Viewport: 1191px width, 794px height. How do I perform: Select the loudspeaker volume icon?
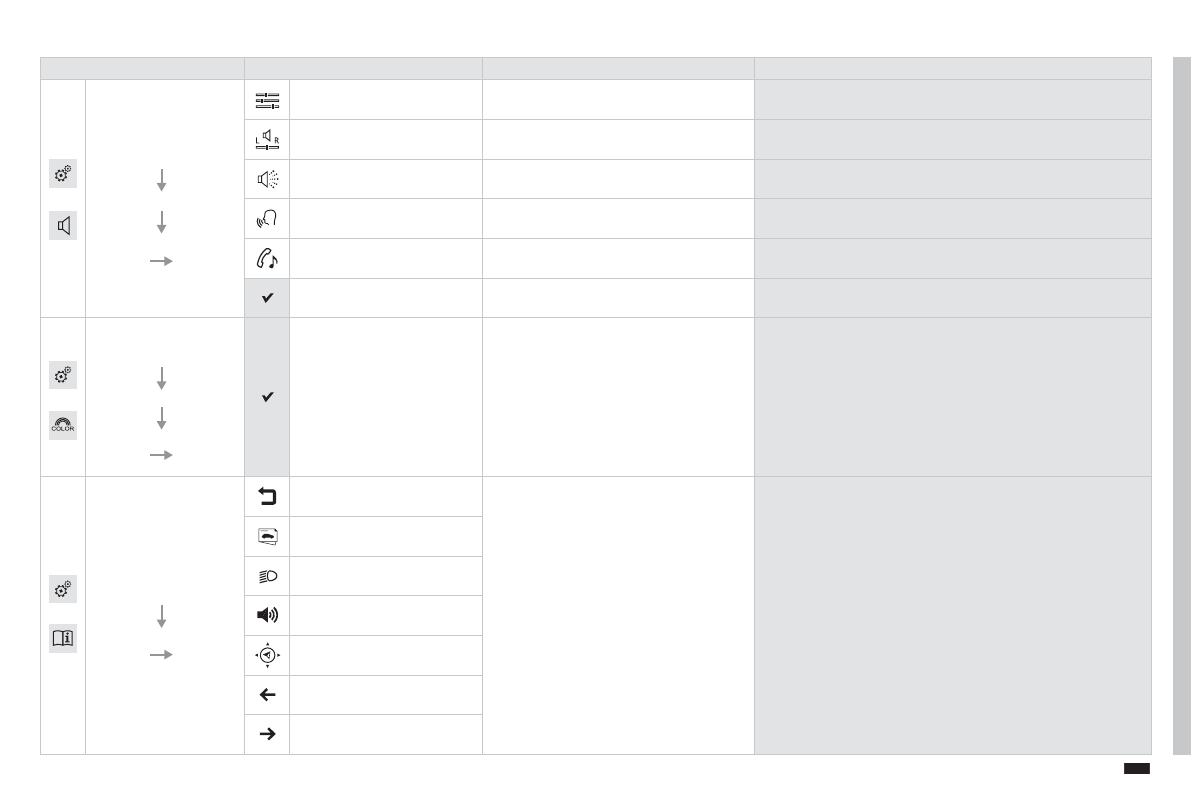[x=267, y=616]
